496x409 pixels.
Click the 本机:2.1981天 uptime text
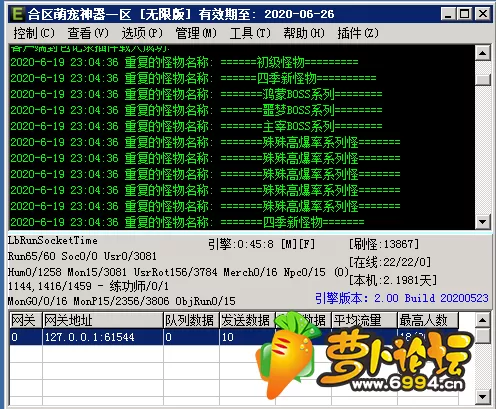click(x=393, y=280)
